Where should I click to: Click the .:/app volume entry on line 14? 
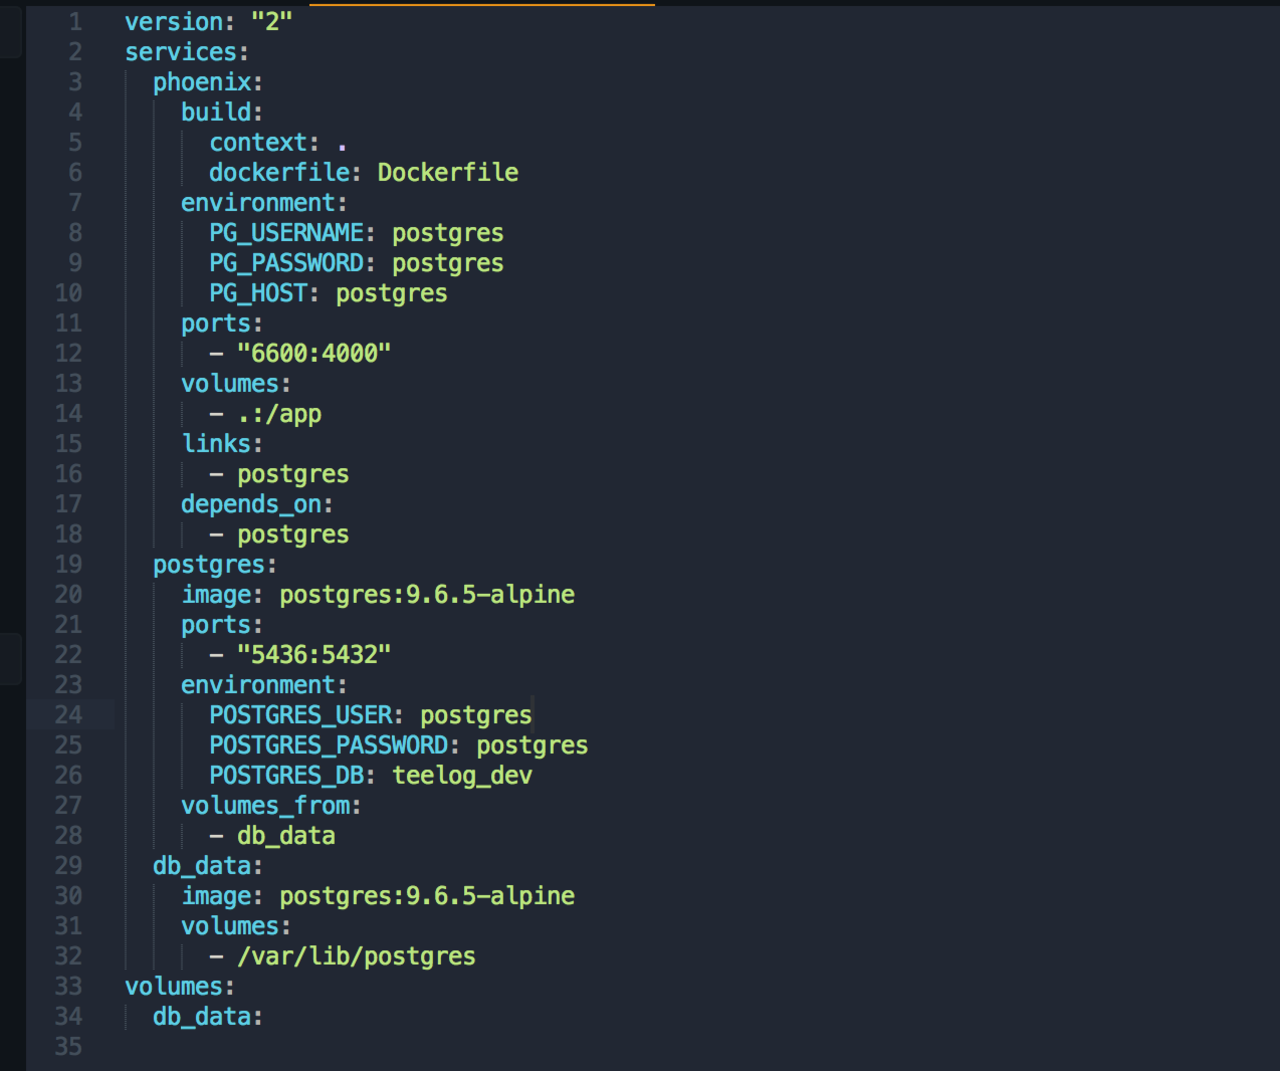click(x=280, y=413)
